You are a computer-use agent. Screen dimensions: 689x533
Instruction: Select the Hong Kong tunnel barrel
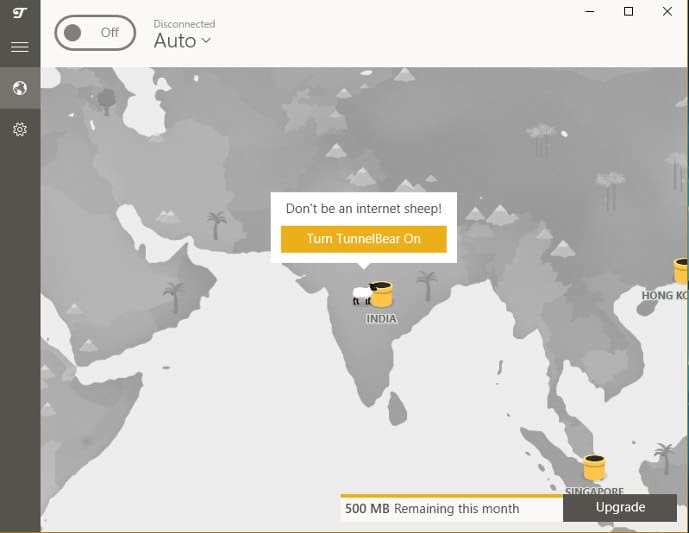click(x=681, y=271)
